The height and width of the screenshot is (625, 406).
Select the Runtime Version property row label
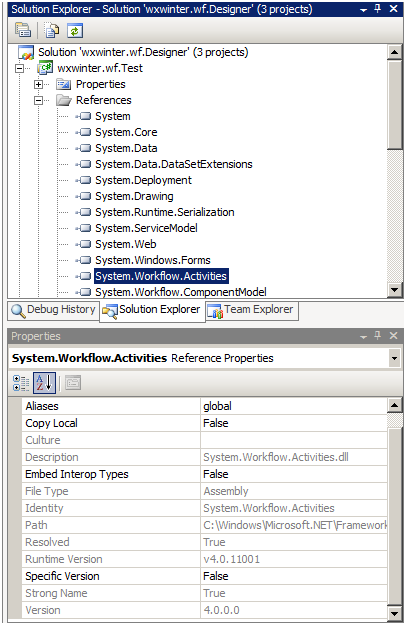point(64,559)
